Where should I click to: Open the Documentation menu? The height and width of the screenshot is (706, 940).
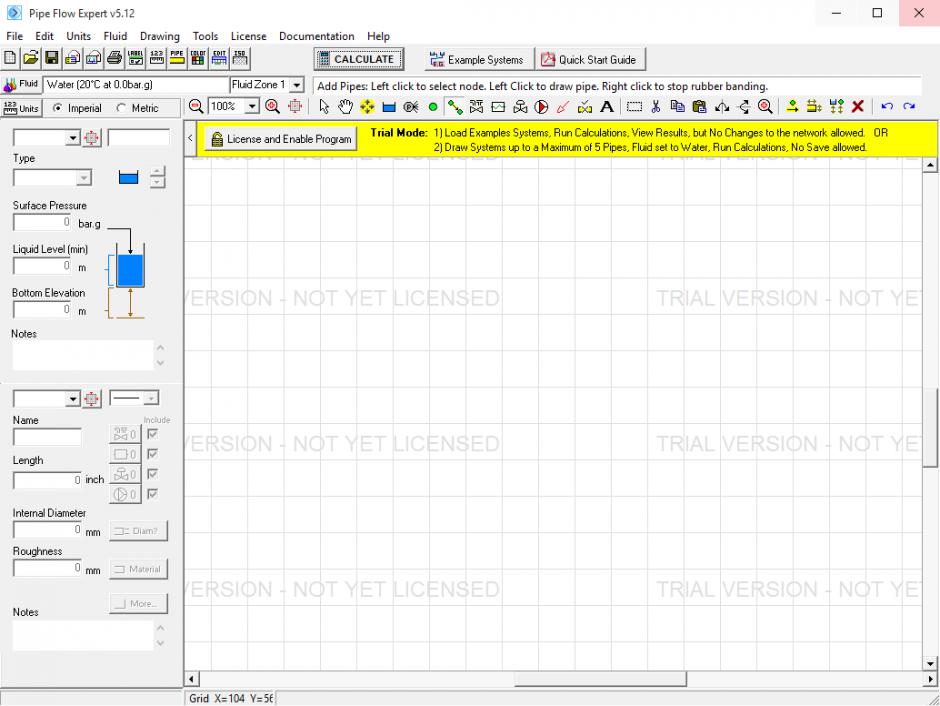point(317,36)
